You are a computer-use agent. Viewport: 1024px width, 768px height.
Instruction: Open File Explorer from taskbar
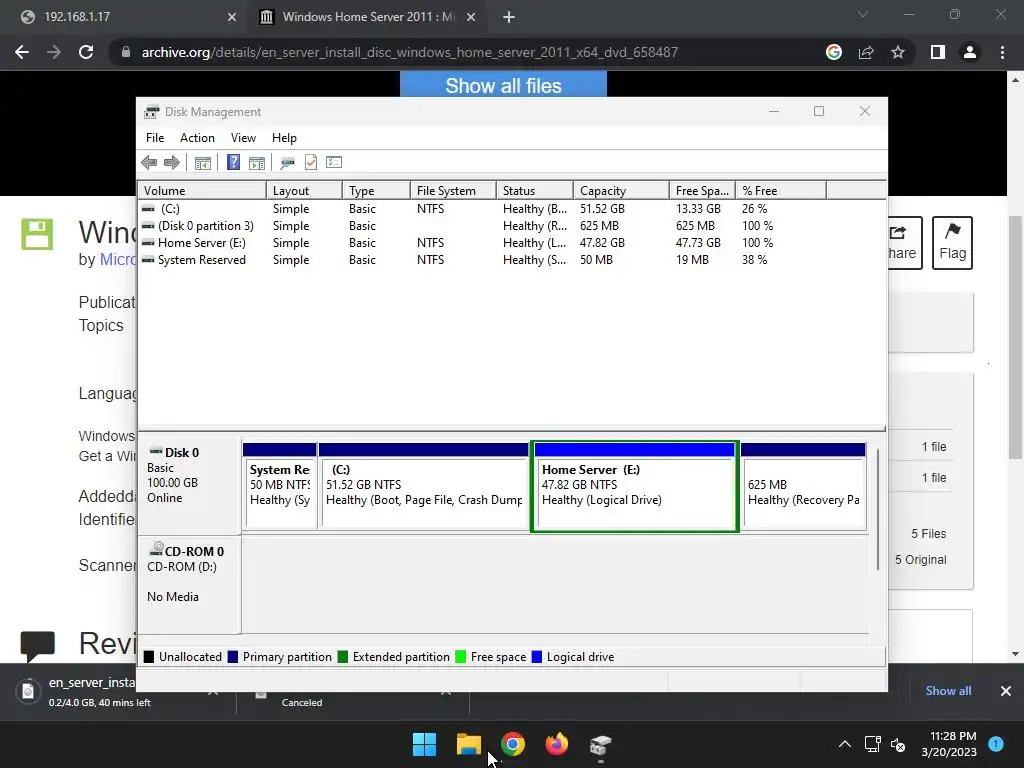click(469, 744)
